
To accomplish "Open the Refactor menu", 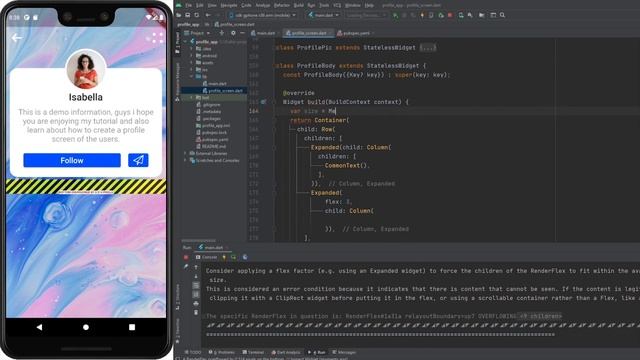I will [281, 5].
